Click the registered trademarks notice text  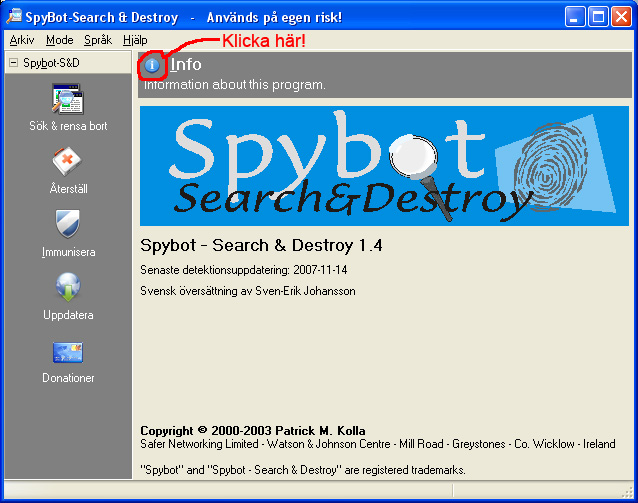303,470
